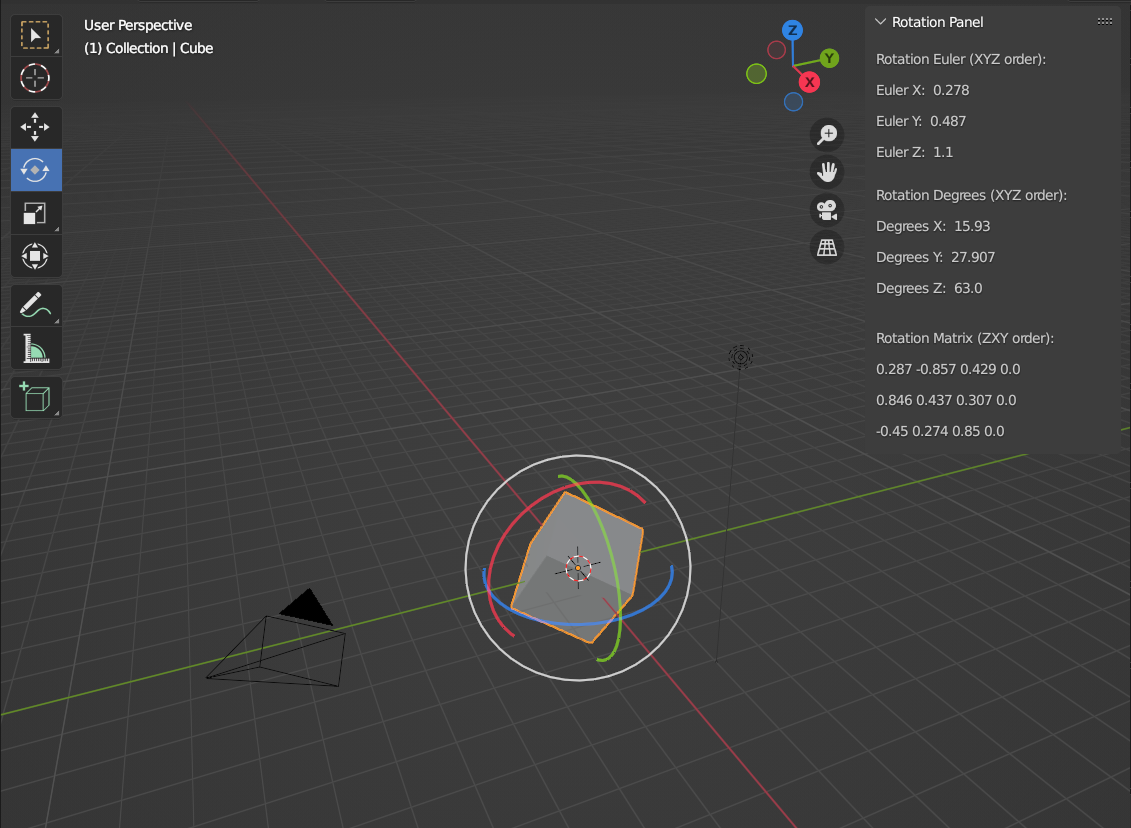Switch to the Scale tool
Image resolution: width=1131 pixels, height=828 pixels.
[x=35, y=213]
